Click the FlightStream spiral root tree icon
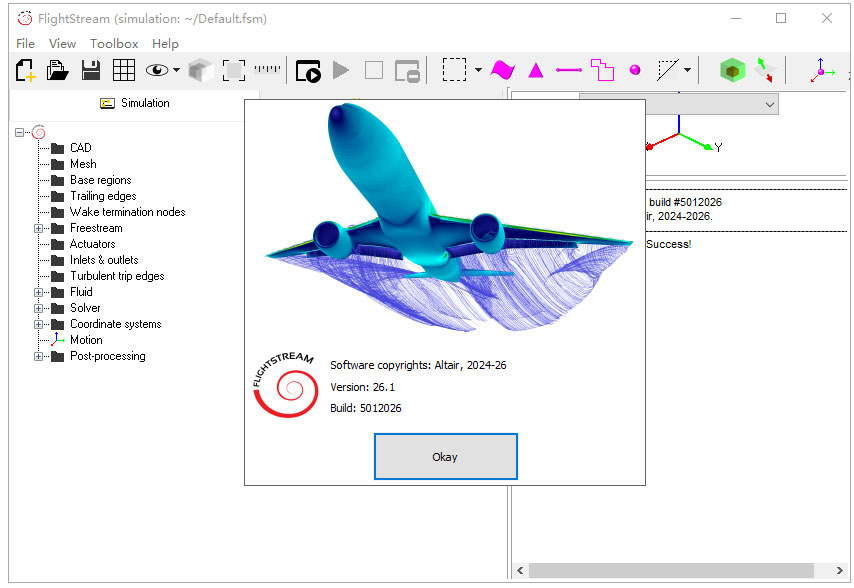854x588 pixels. [39, 132]
